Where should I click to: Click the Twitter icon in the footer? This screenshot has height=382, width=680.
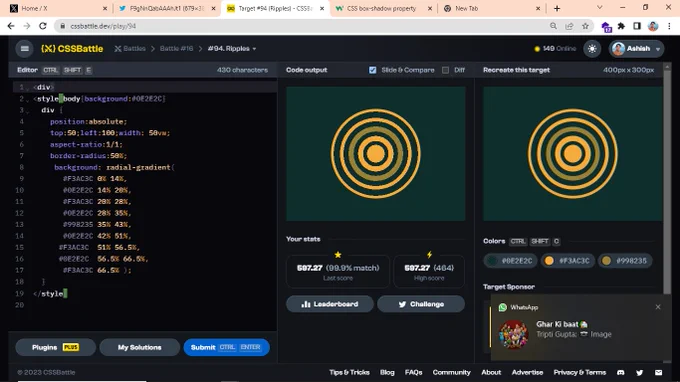(640, 372)
